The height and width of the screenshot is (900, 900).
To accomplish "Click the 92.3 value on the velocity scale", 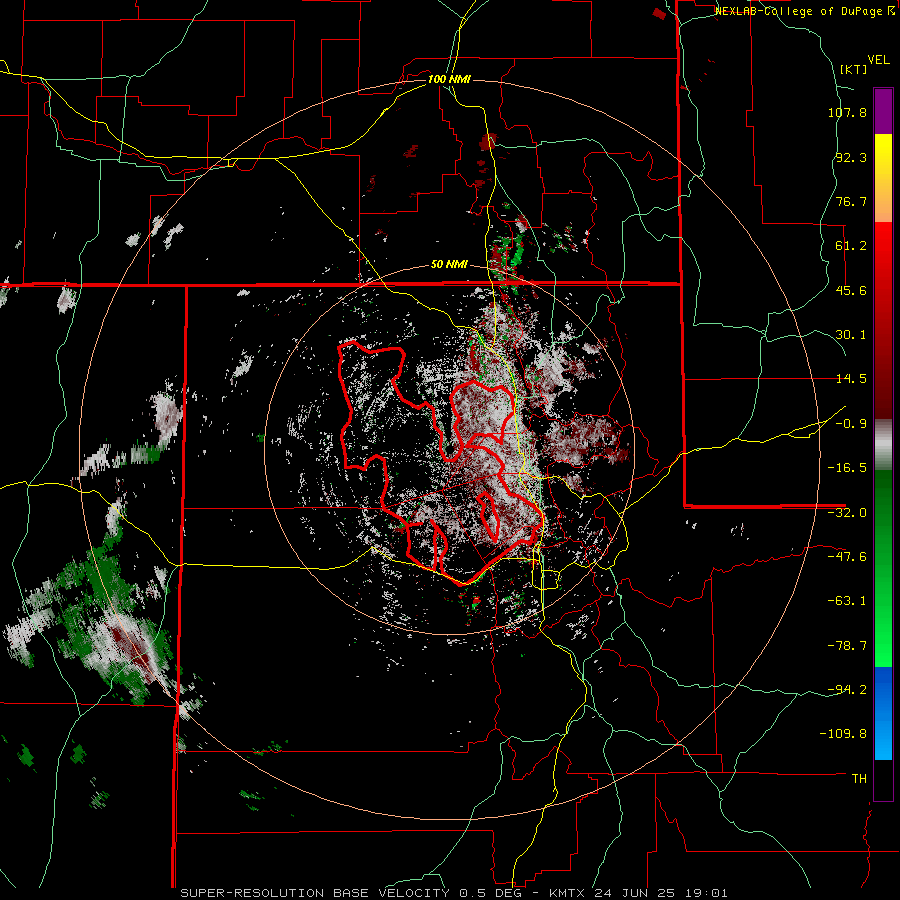I will click(x=851, y=157).
